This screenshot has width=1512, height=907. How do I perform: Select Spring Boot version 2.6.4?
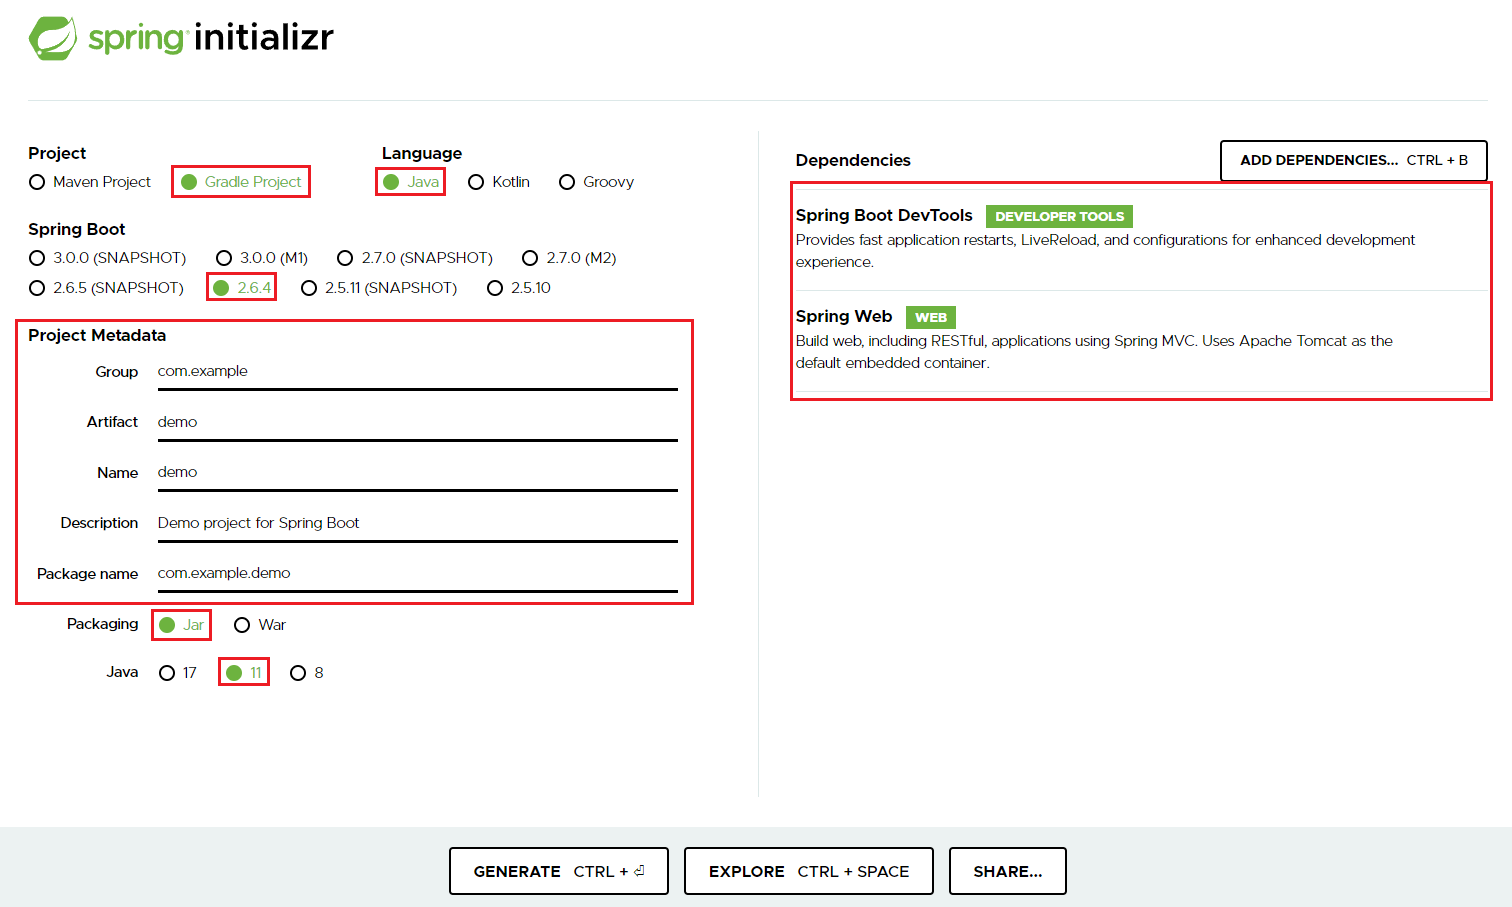click(242, 288)
